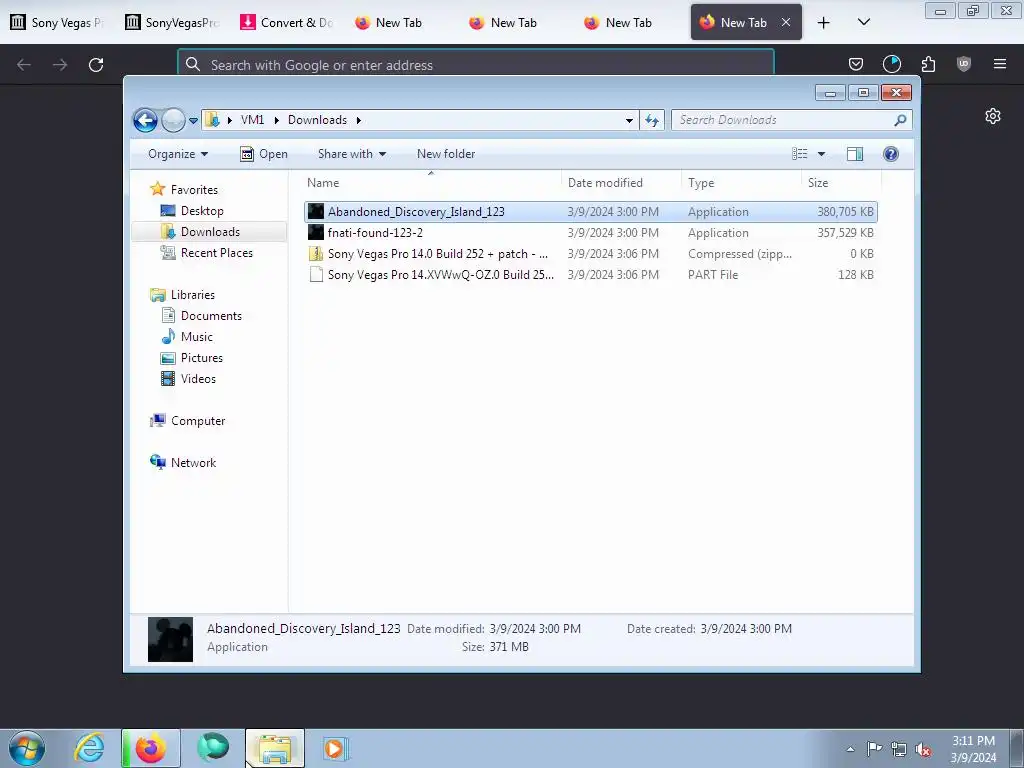Image resolution: width=1024 pixels, height=768 pixels.
Task: Click the Downloads breadcrumb in address bar
Action: coord(317,120)
